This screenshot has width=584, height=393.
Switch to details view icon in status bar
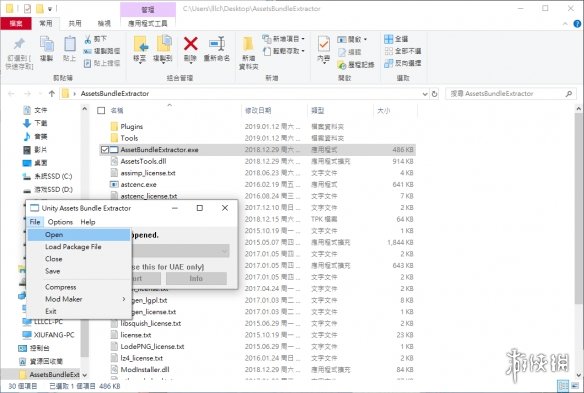pos(563,386)
